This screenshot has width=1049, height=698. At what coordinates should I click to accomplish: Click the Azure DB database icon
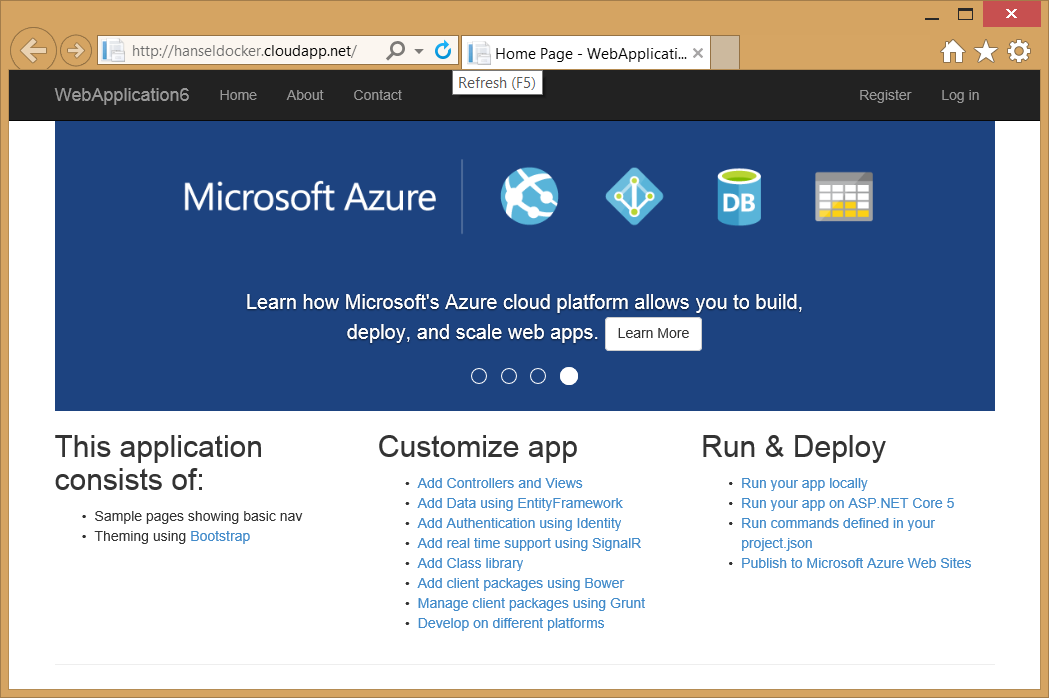point(739,197)
